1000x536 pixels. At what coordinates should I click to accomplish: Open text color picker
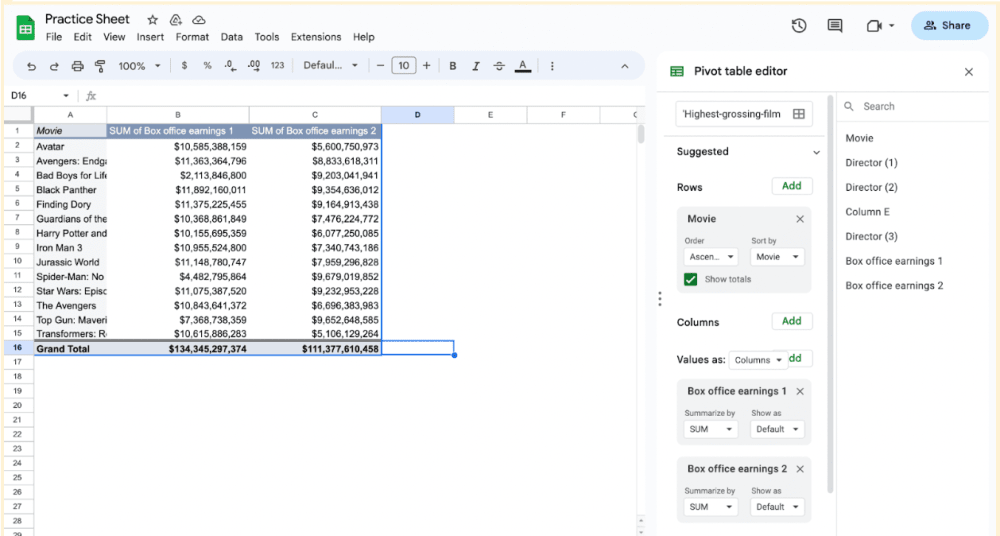(523, 66)
